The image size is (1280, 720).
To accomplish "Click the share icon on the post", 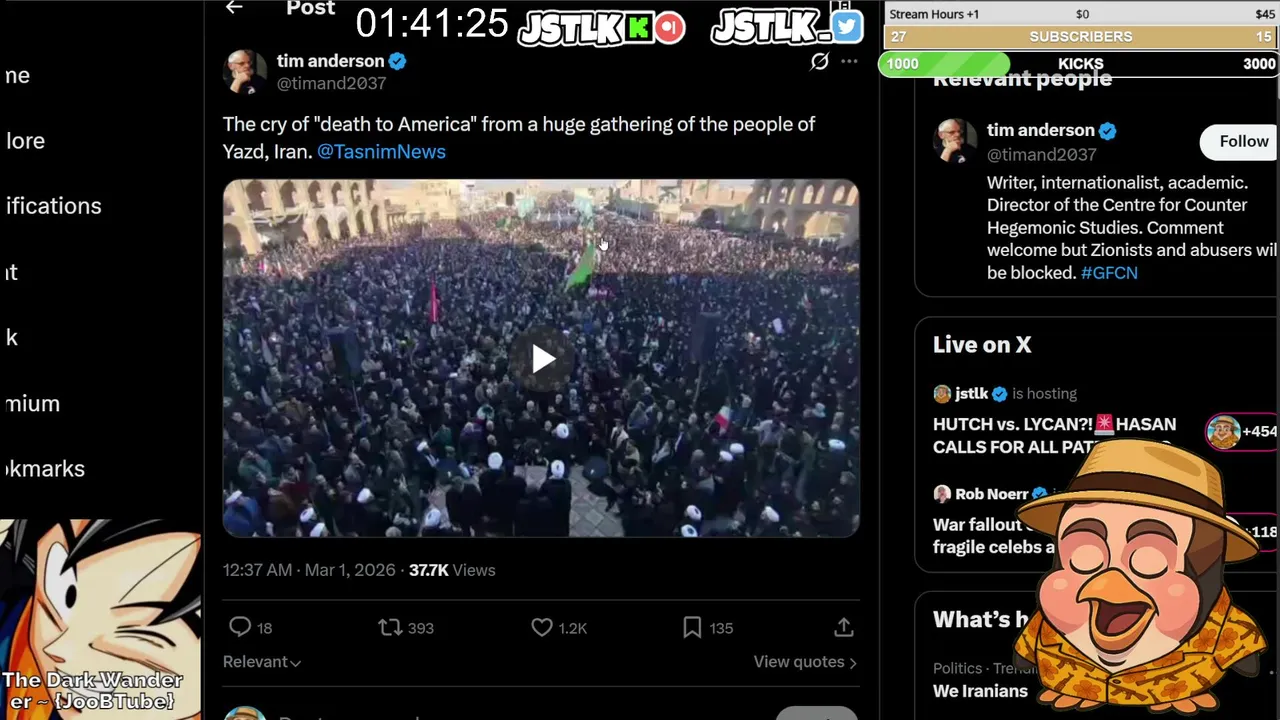I will tap(843, 627).
